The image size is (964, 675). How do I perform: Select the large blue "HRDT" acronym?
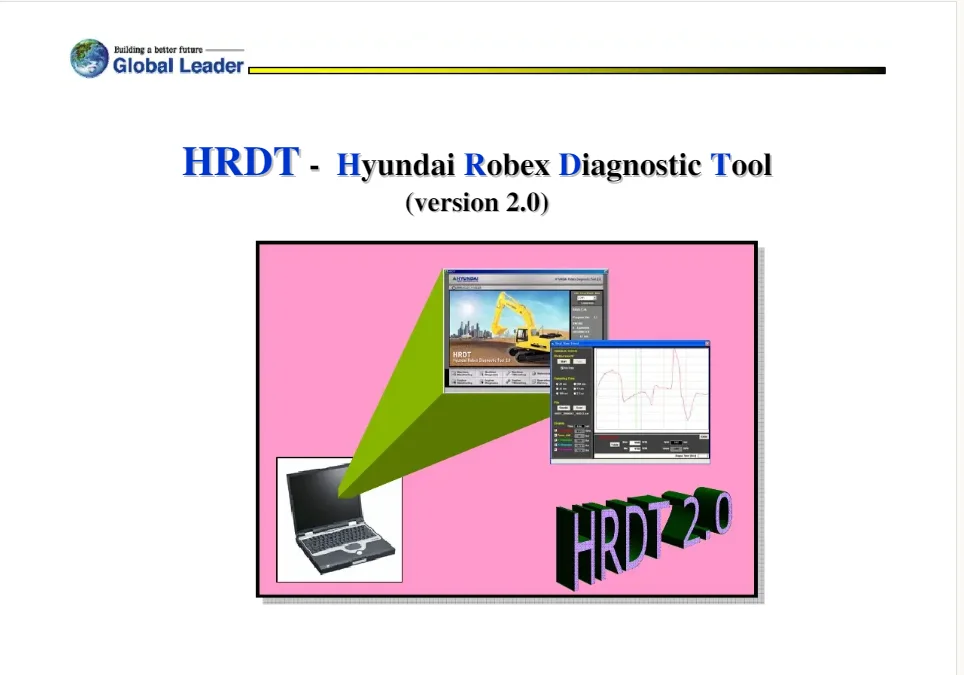tap(241, 162)
